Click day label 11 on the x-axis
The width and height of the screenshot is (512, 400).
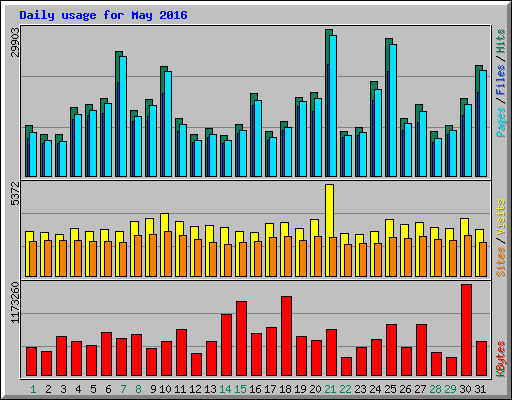(180, 389)
